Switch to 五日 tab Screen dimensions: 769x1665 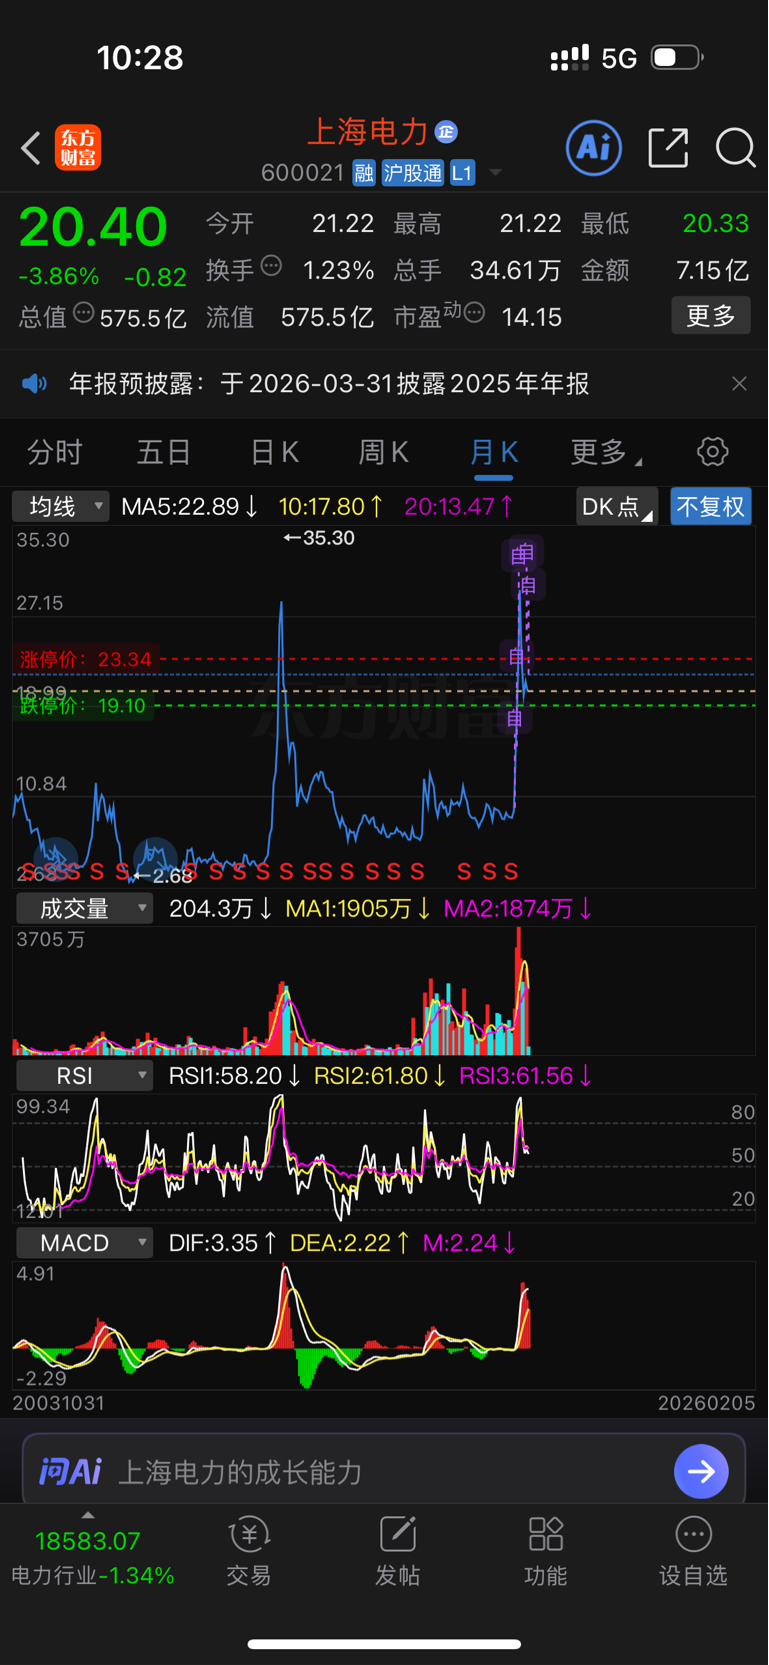click(164, 452)
